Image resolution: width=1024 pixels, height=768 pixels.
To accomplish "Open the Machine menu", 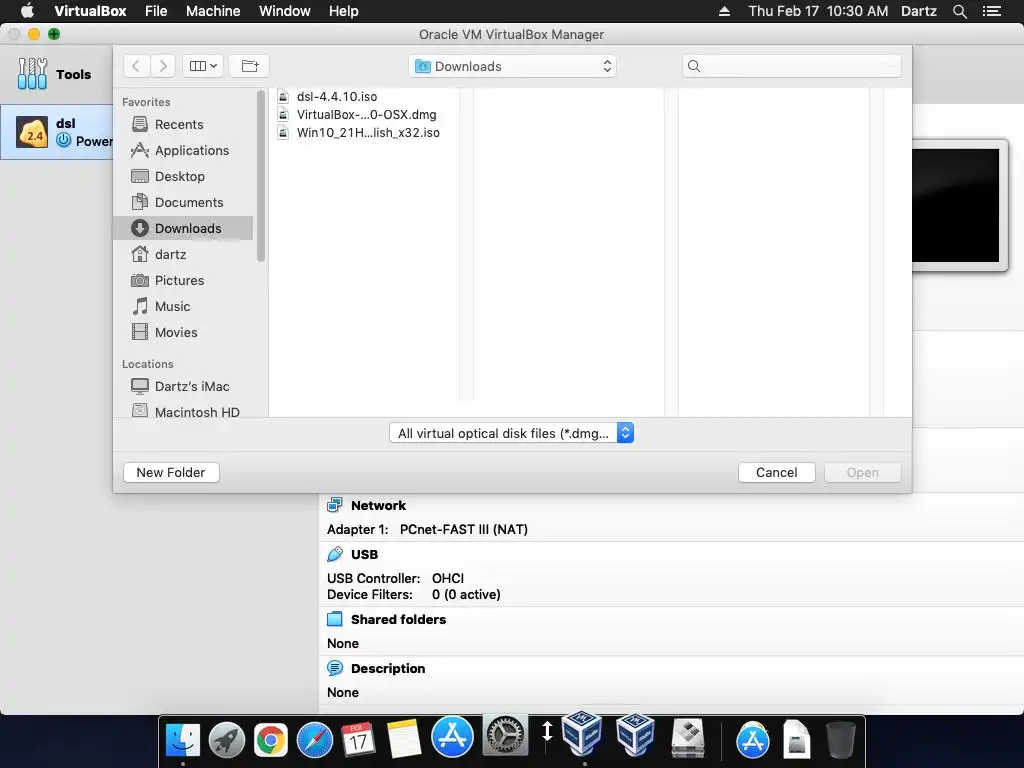I will 213,11.
